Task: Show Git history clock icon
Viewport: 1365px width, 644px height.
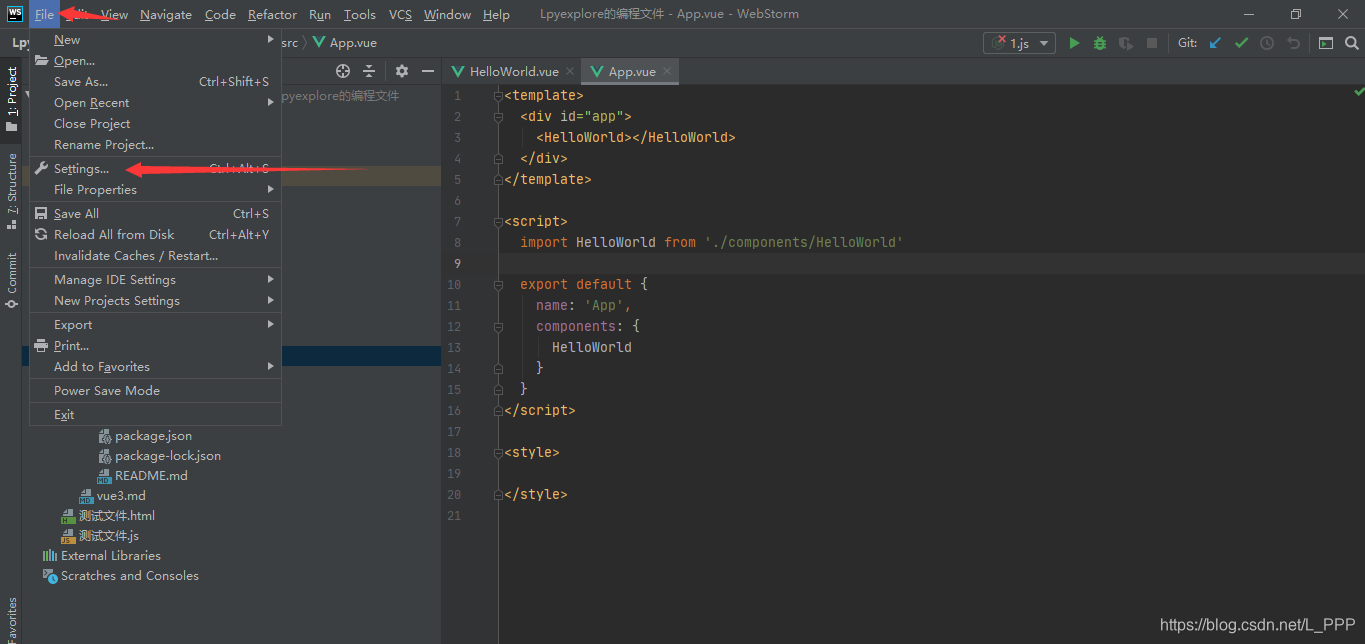Action: 1267,43
